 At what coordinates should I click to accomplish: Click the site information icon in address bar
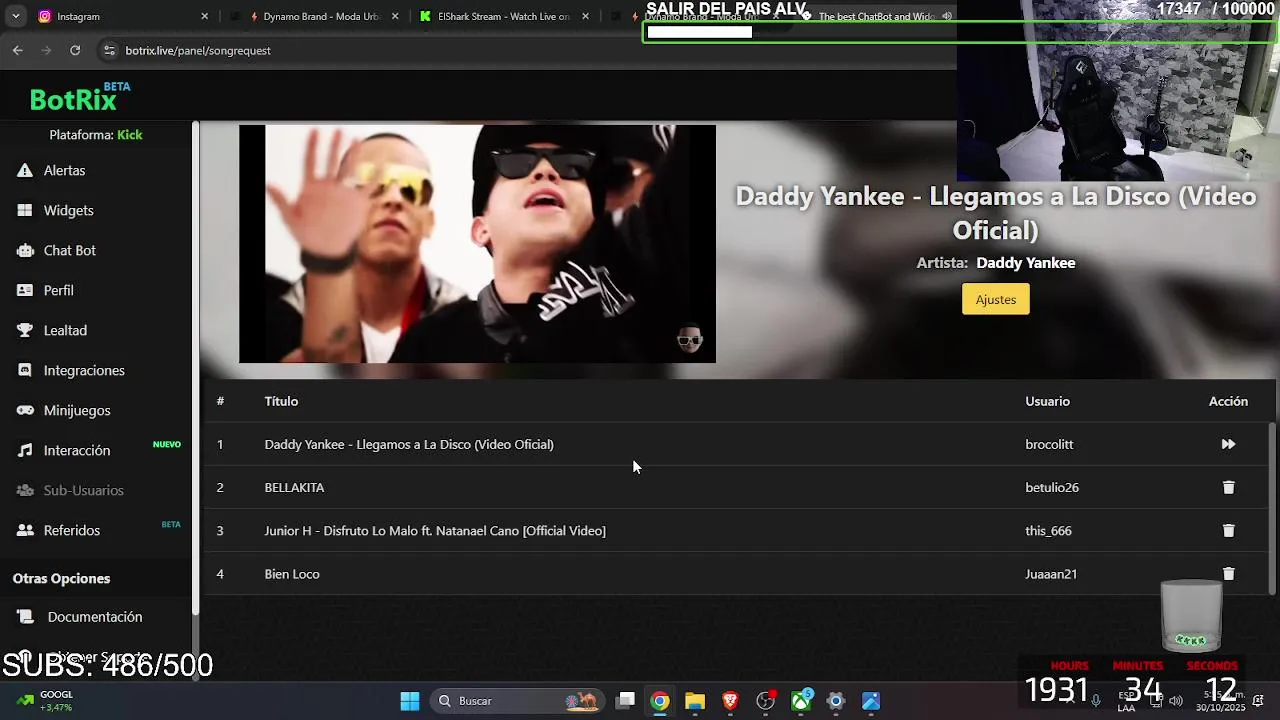[109, 50]
